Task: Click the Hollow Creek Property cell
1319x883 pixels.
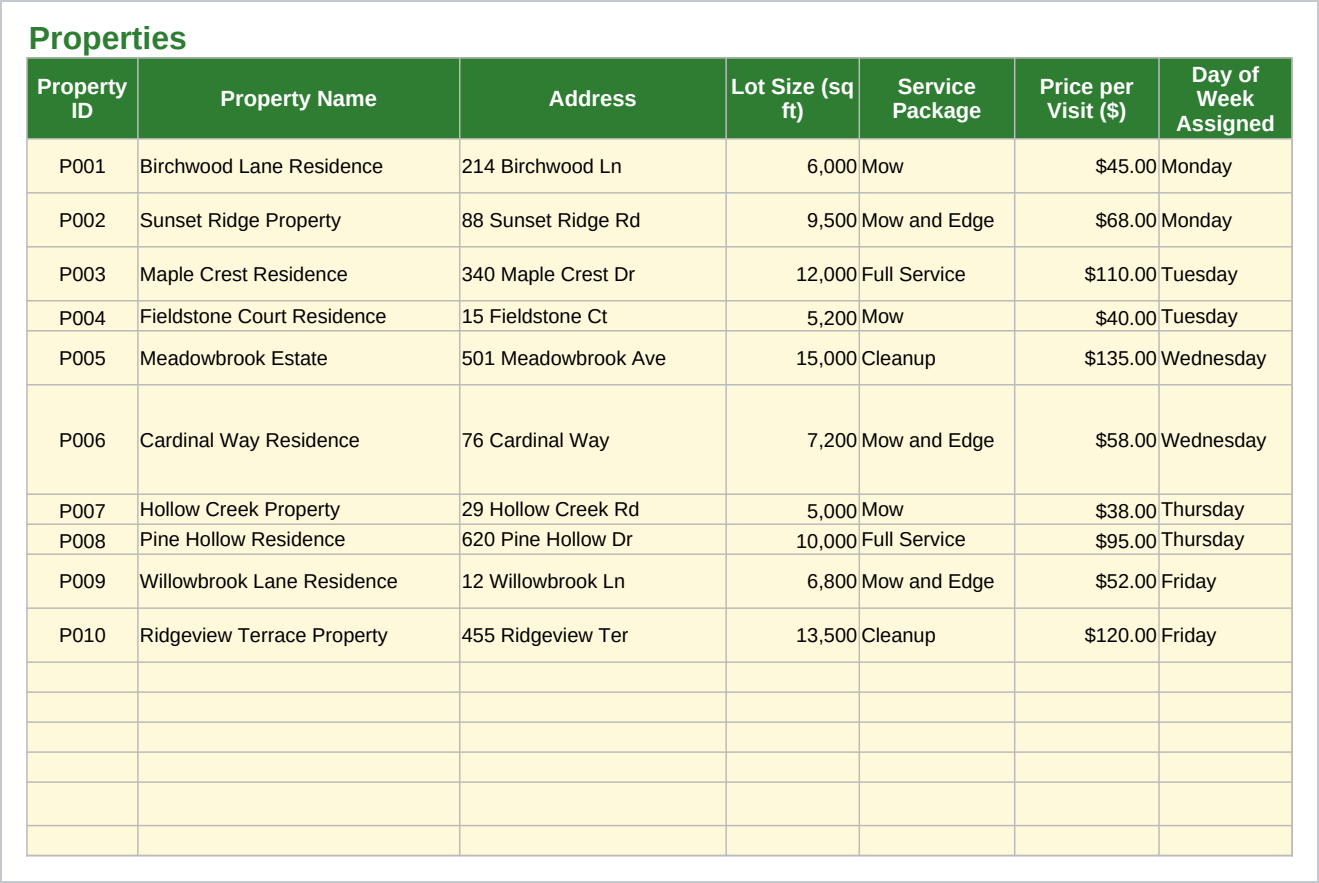Action: coord(299,510)
